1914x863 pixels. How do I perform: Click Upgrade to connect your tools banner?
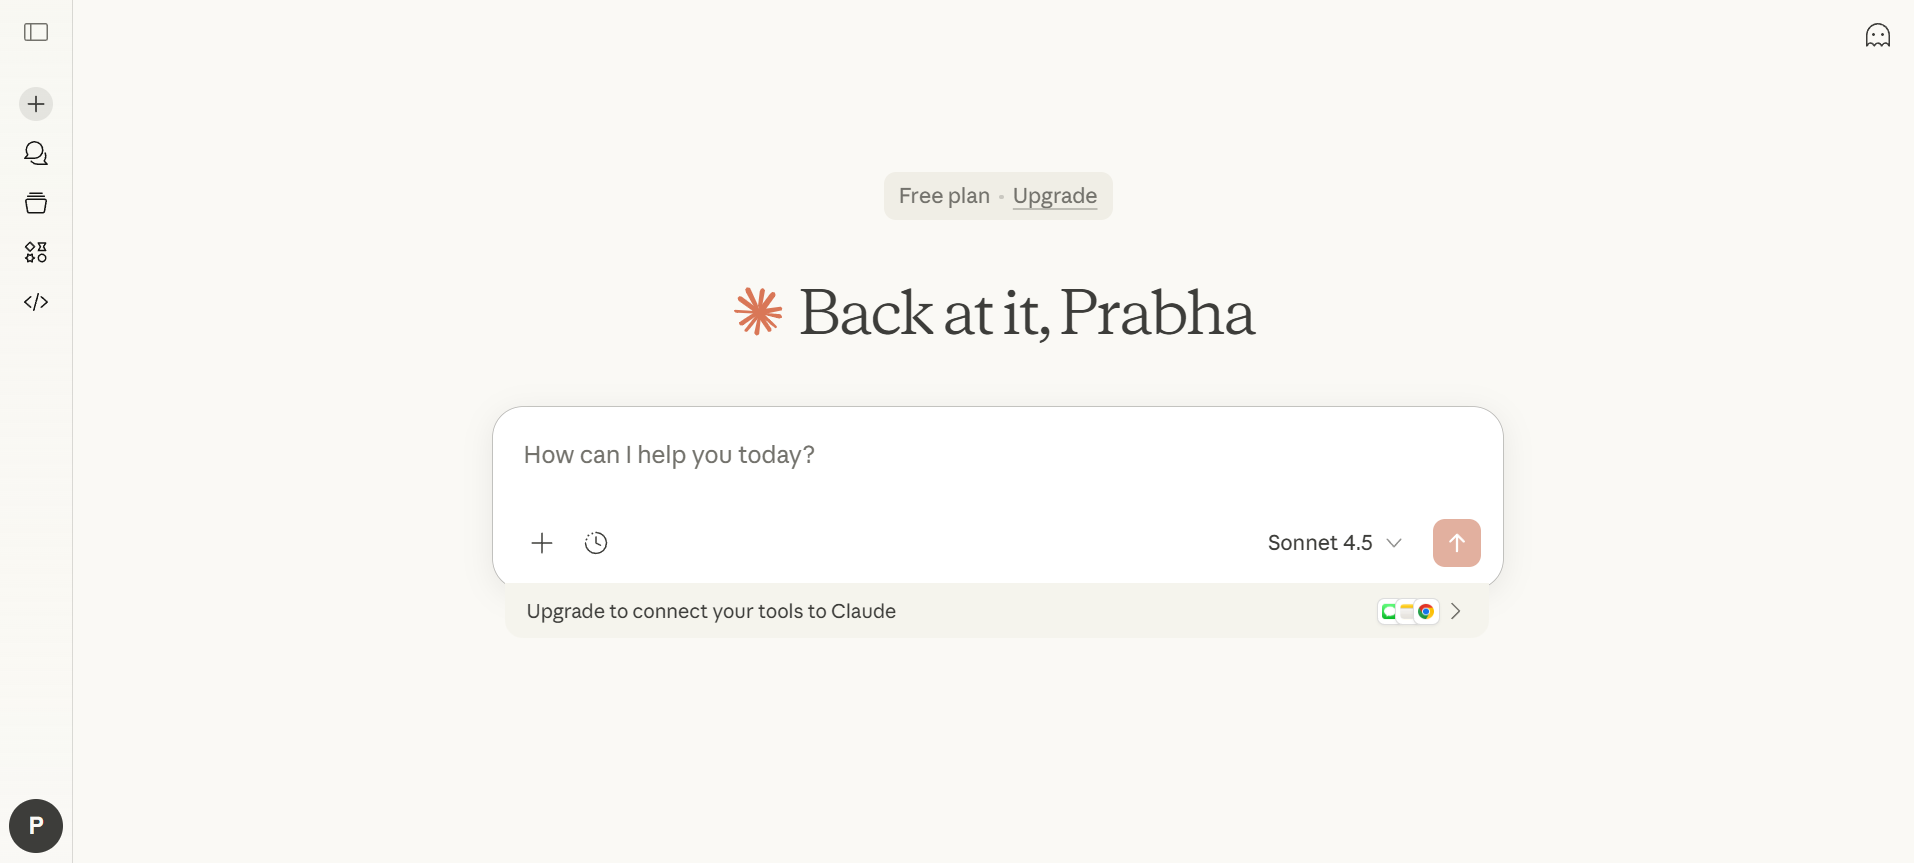711,611
